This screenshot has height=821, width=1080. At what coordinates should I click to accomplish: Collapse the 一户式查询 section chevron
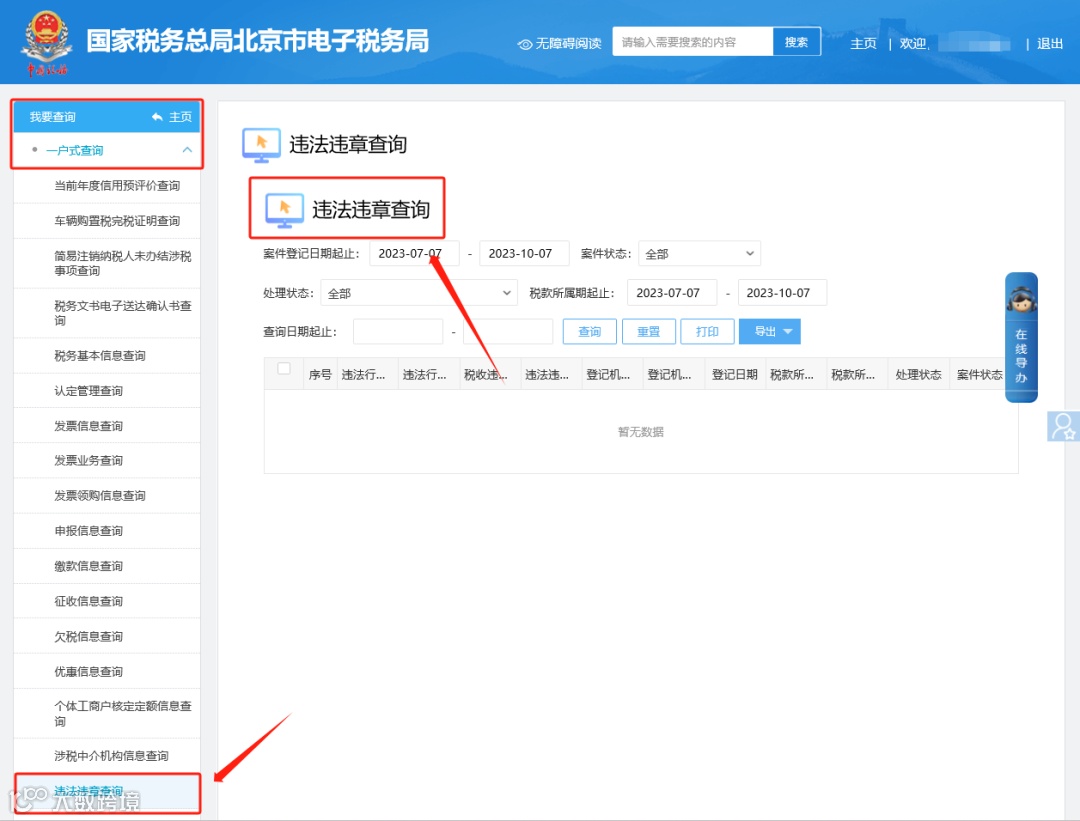click(x=187, y=150)
